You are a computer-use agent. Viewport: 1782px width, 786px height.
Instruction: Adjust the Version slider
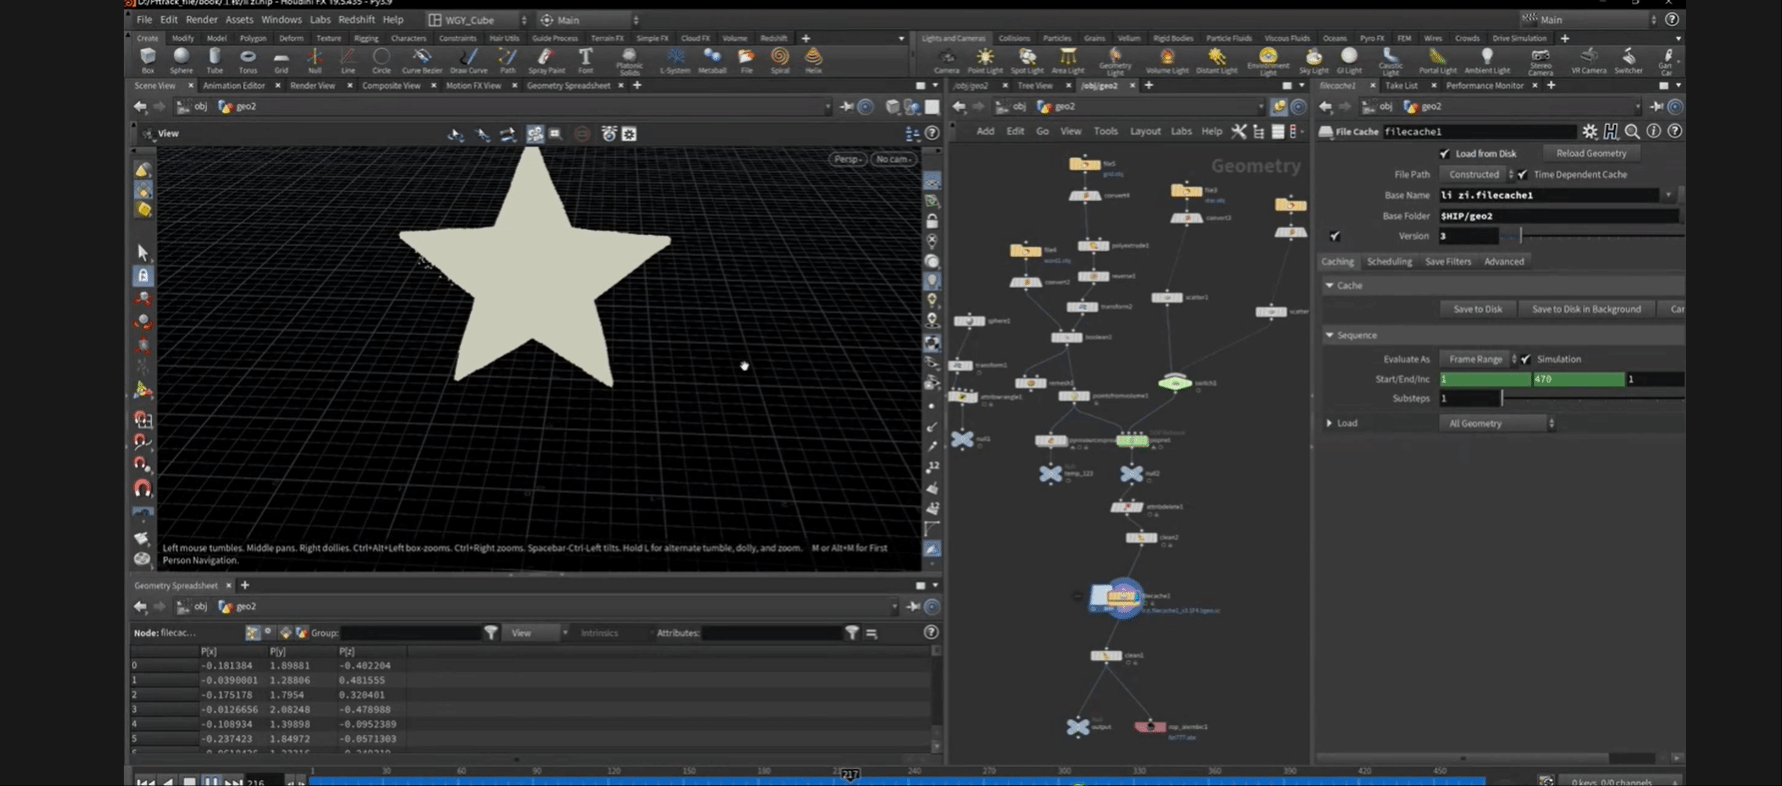(1520, 236)
